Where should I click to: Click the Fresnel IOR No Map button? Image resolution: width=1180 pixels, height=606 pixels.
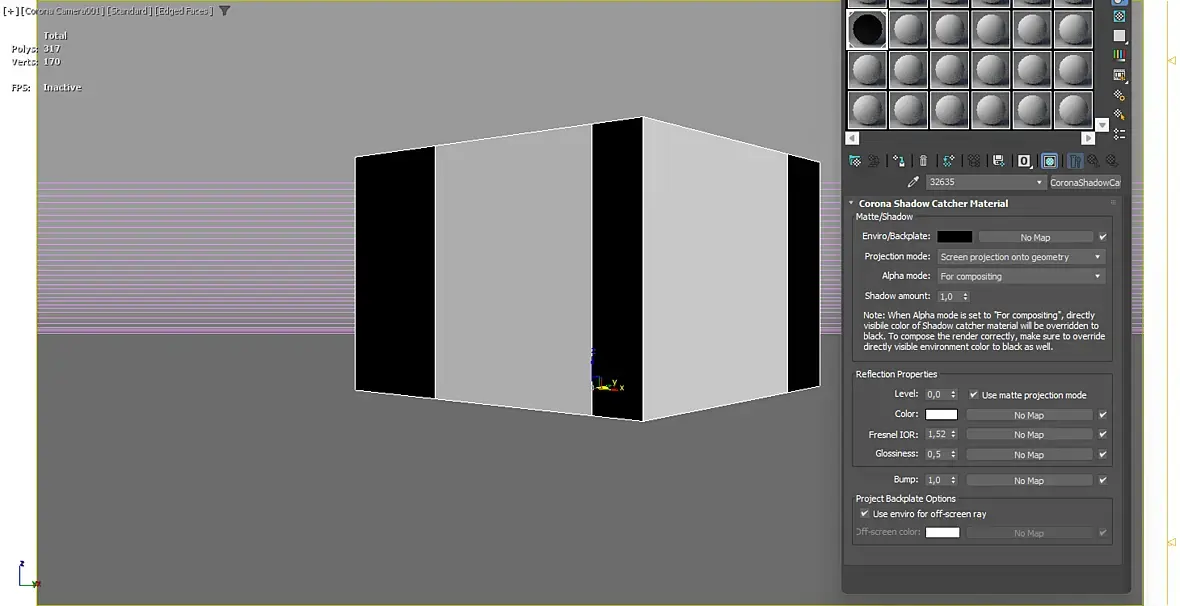[x=1029, y=434]
